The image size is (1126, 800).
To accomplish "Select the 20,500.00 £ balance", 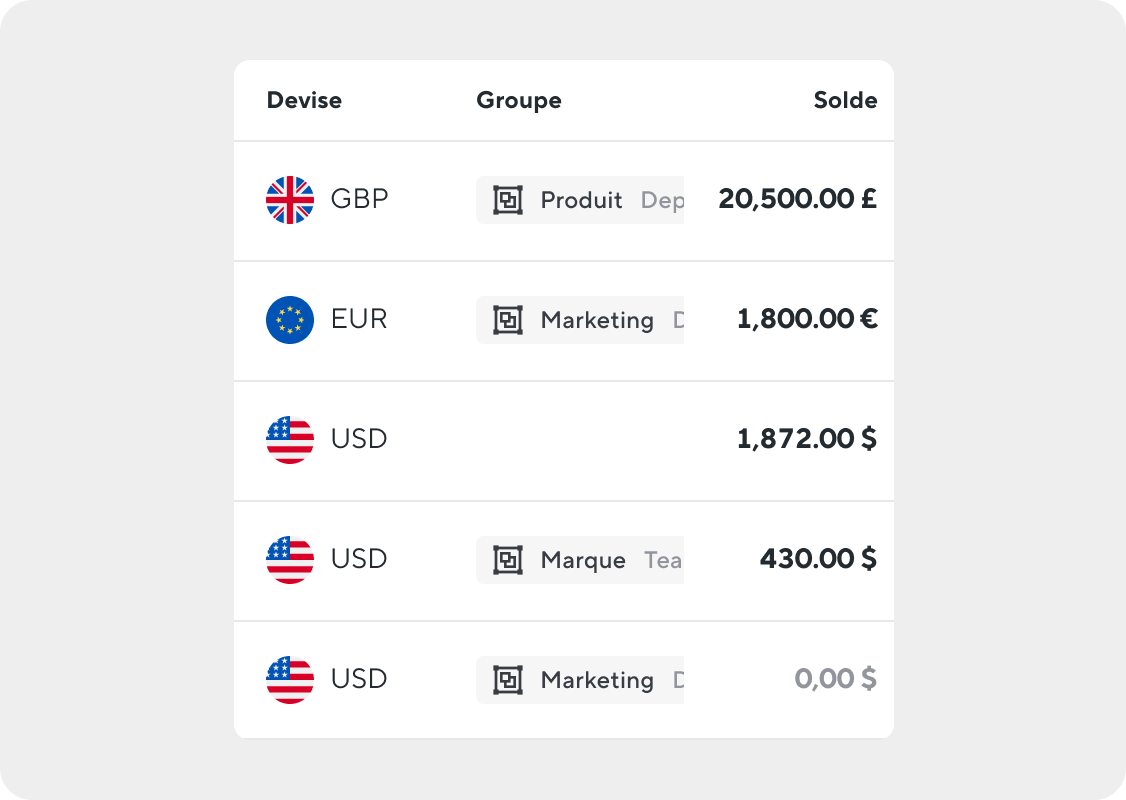I will [798, 199].
